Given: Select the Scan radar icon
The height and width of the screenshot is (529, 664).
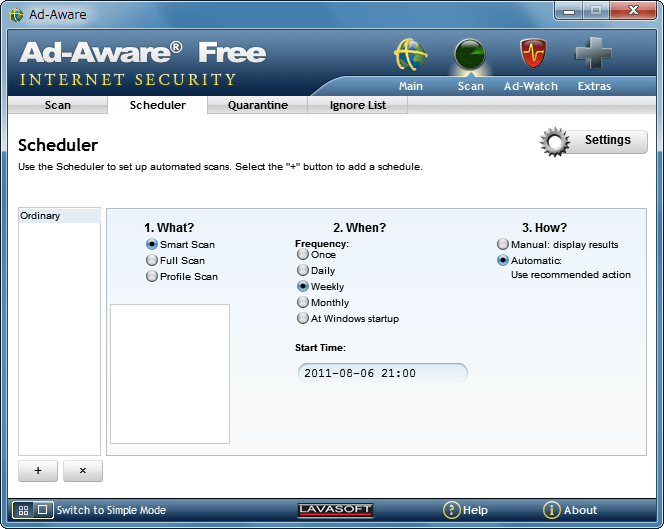Looking at the screenshot, I should pos(470,54).
